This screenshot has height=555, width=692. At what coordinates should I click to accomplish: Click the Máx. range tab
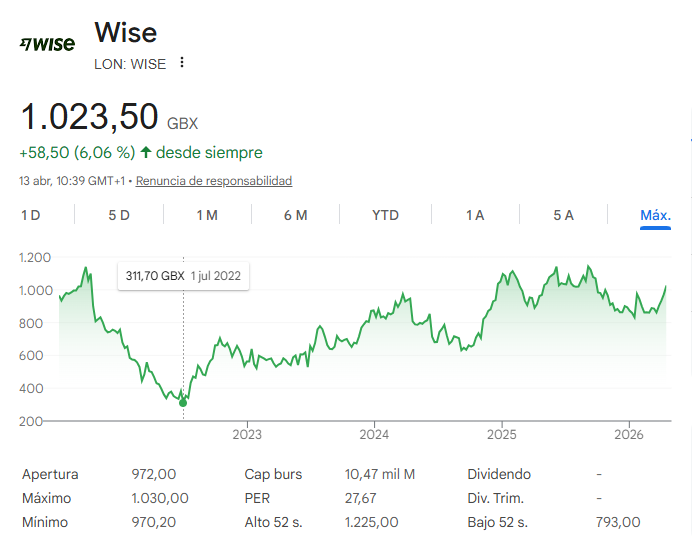pyautogui.click(x=655, y=215)
